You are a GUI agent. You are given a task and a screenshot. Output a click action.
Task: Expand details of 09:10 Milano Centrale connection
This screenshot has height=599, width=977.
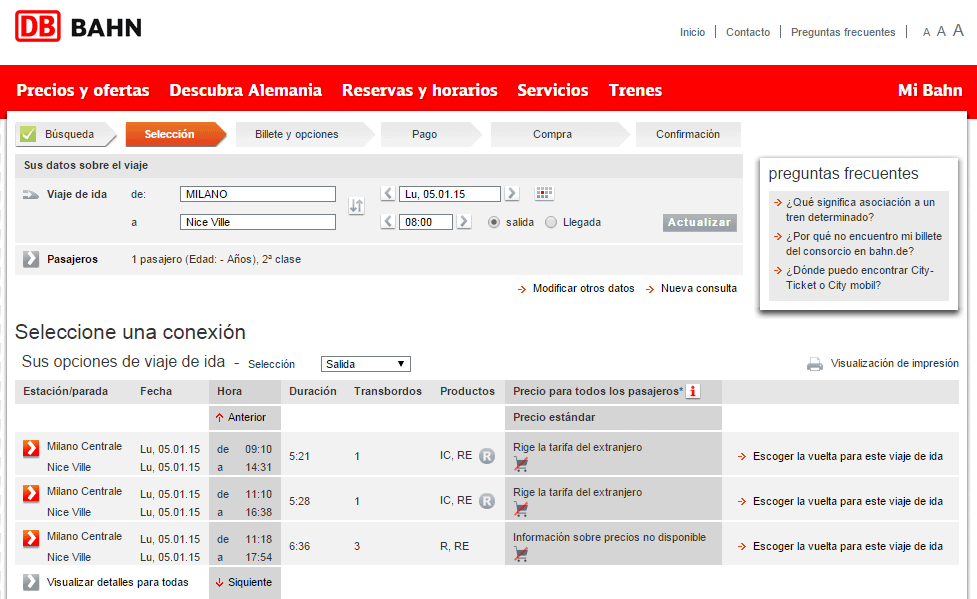pos(31,448)
